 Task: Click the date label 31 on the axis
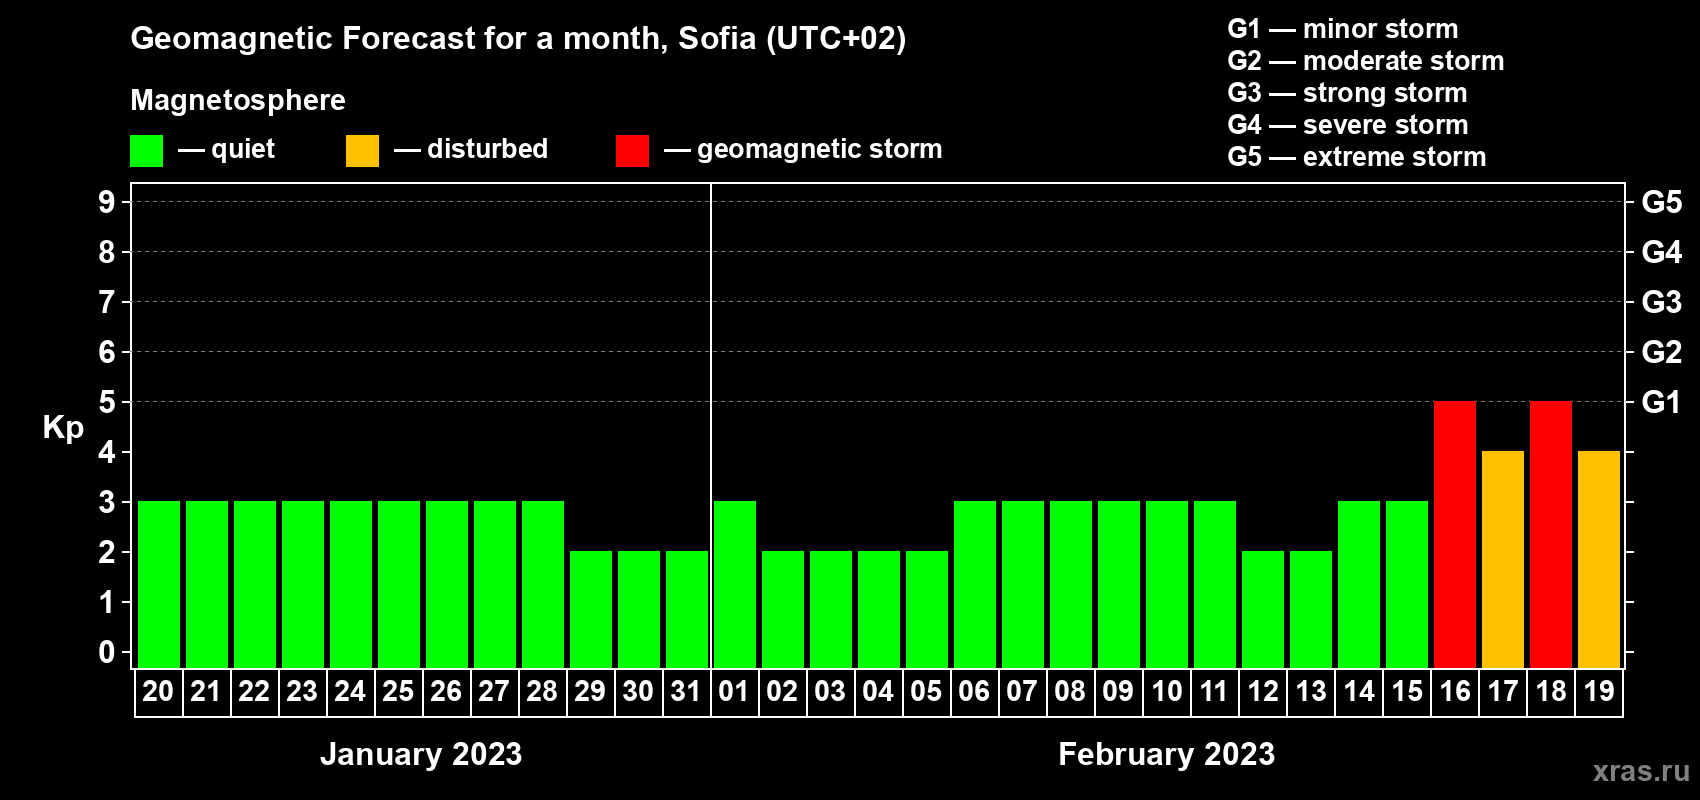click(686, 692)
